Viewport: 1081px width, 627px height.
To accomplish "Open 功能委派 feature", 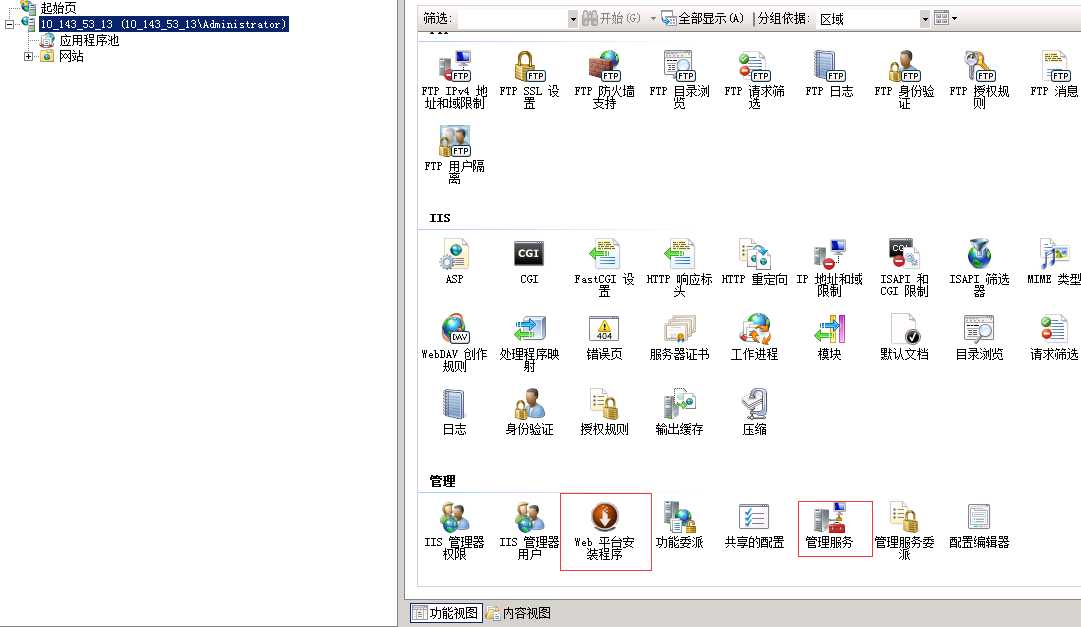I will tap(679, 526).
